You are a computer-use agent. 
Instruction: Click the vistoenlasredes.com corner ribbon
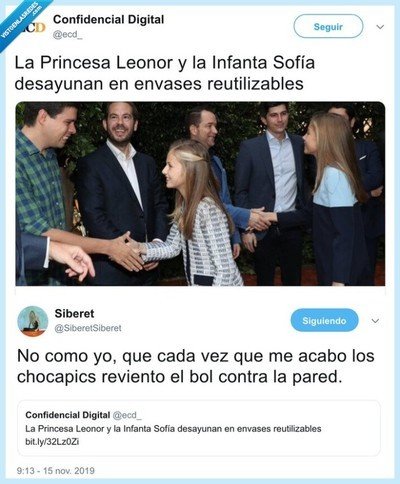click(22, 21)
